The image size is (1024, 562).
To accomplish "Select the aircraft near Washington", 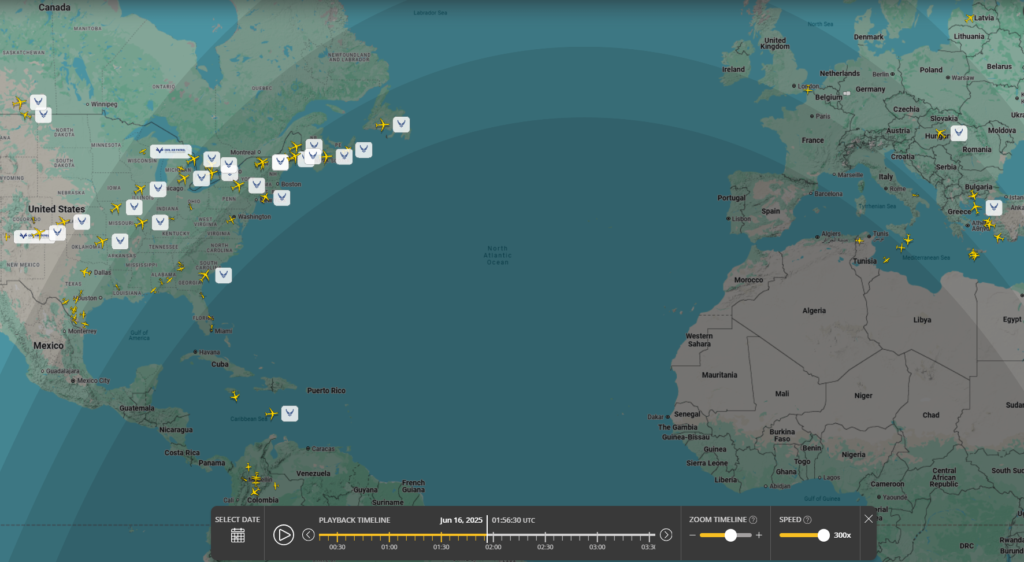I will coord(231,220).
